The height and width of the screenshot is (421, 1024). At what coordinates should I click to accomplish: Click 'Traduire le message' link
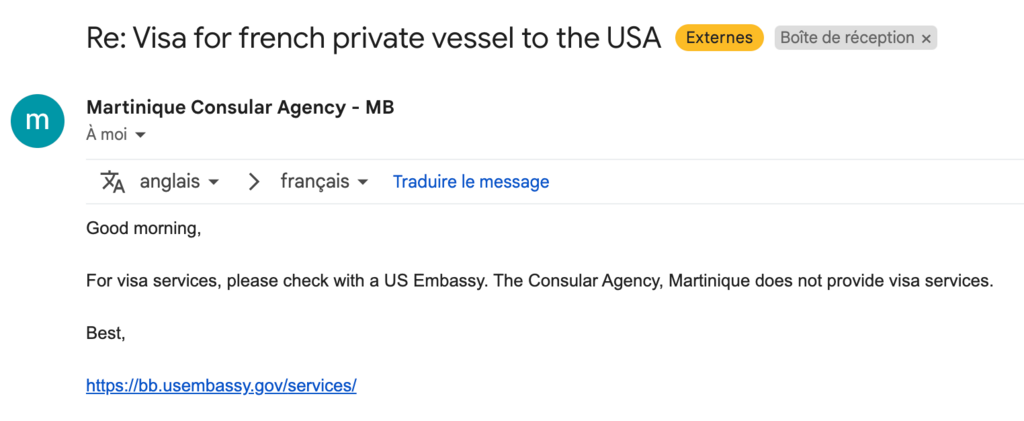pyautogui.click(x=471, y=181)
